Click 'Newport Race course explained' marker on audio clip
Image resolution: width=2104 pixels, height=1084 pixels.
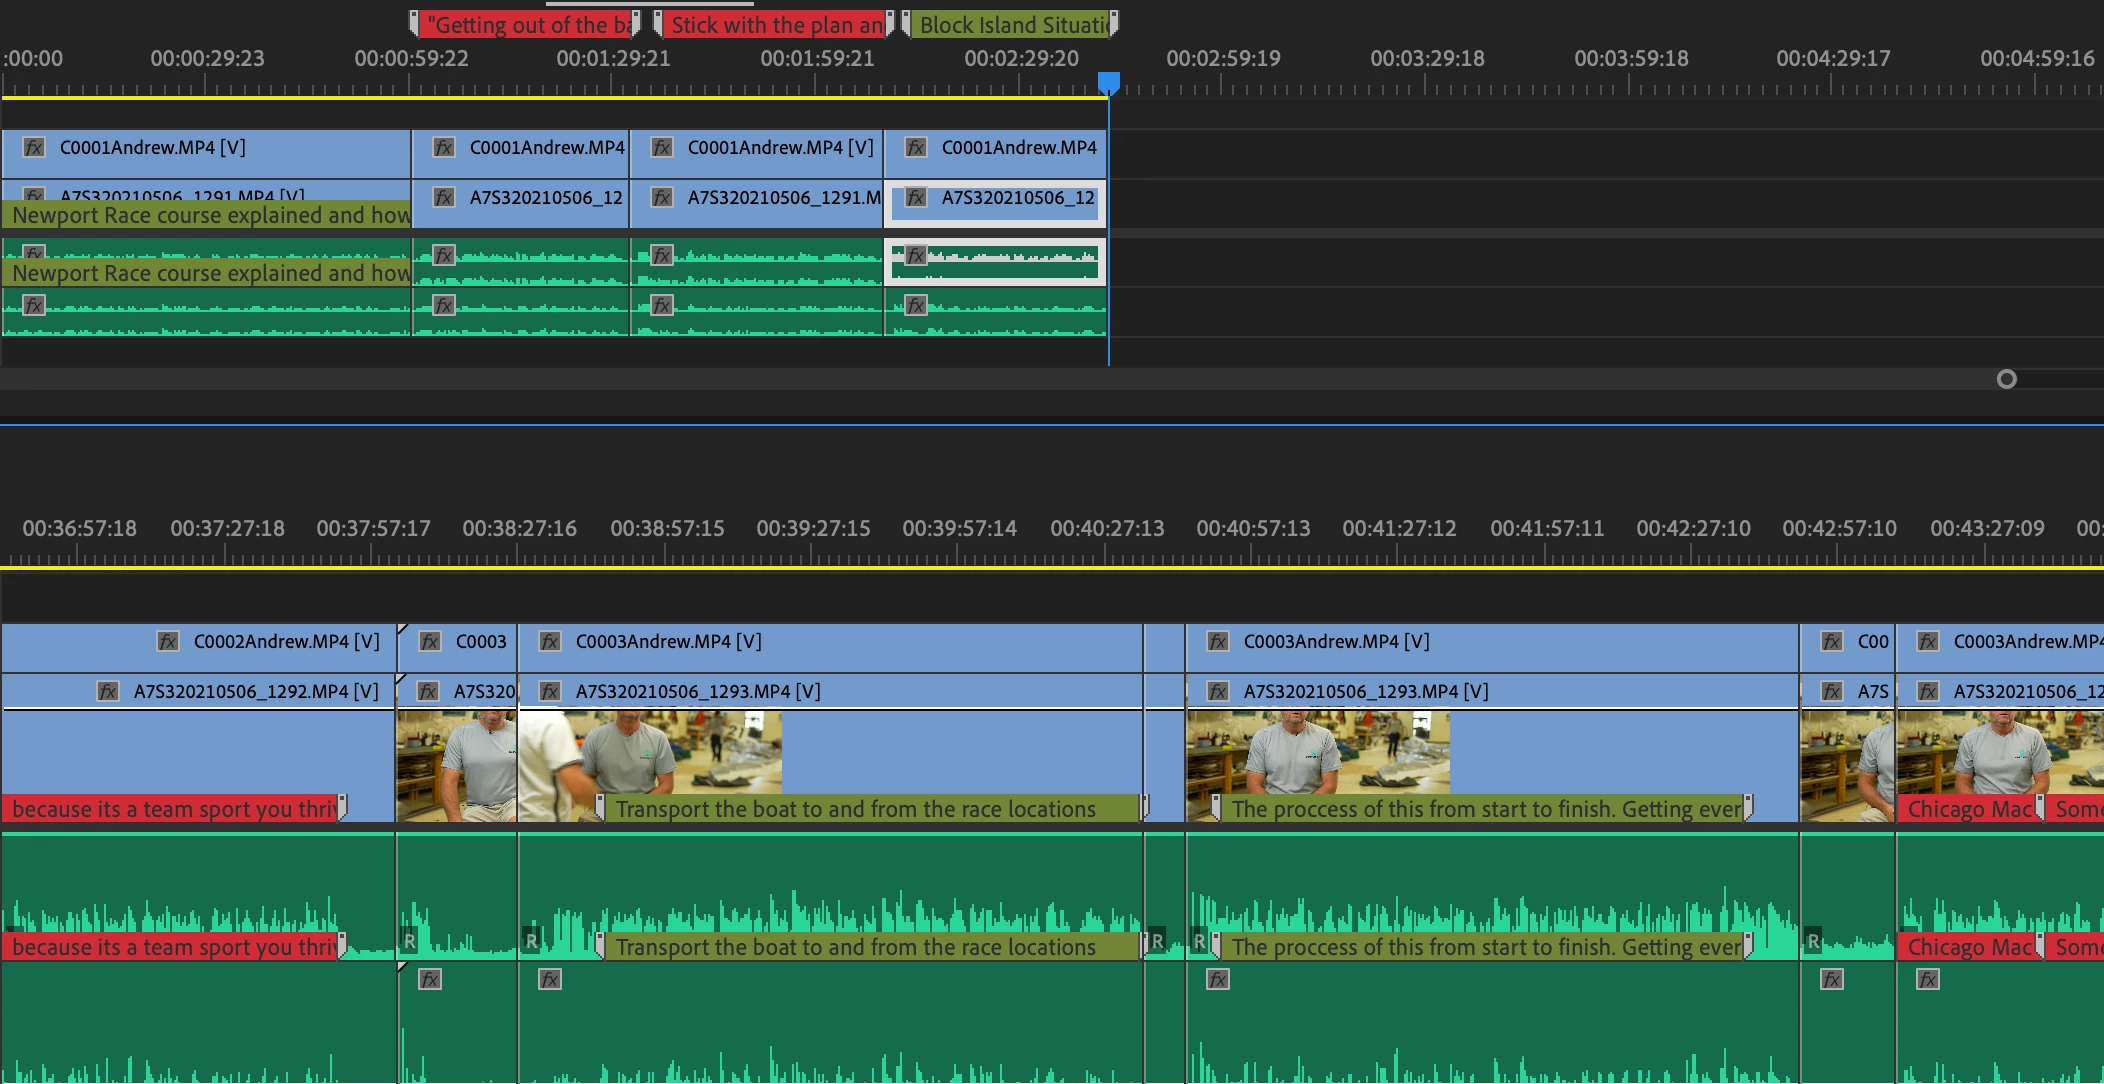tap(207, 273)
